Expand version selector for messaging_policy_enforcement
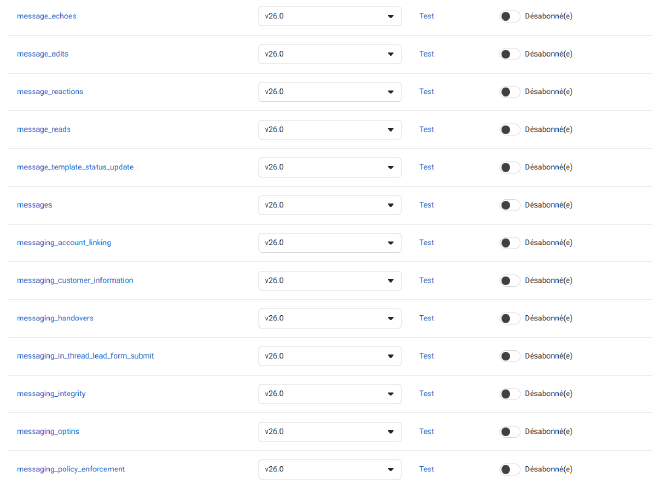 [330, 469]
